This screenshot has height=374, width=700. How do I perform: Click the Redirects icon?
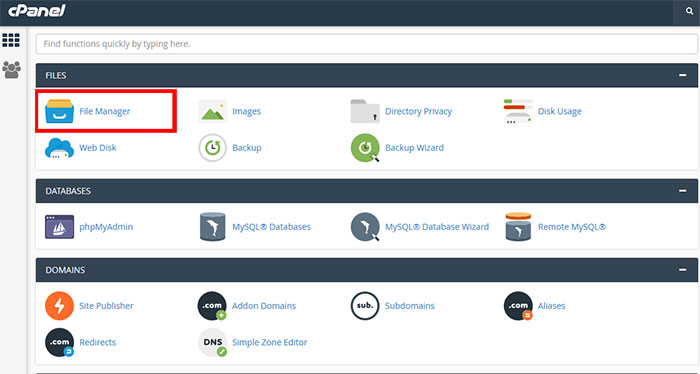(x=59, y=342)
